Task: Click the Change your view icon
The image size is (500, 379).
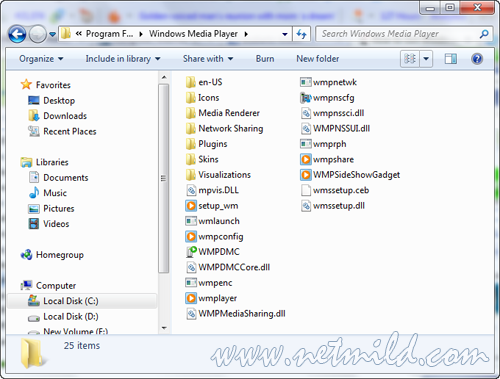Action: 410,59
